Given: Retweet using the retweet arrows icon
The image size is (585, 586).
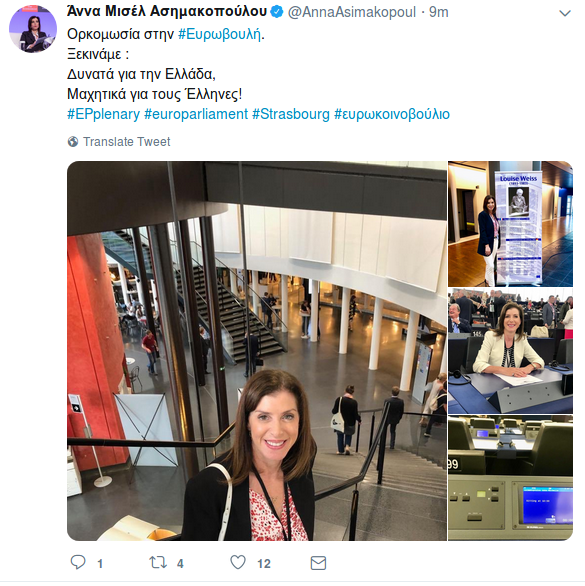Looking at the screenshot, I should [x=158, y=562].
